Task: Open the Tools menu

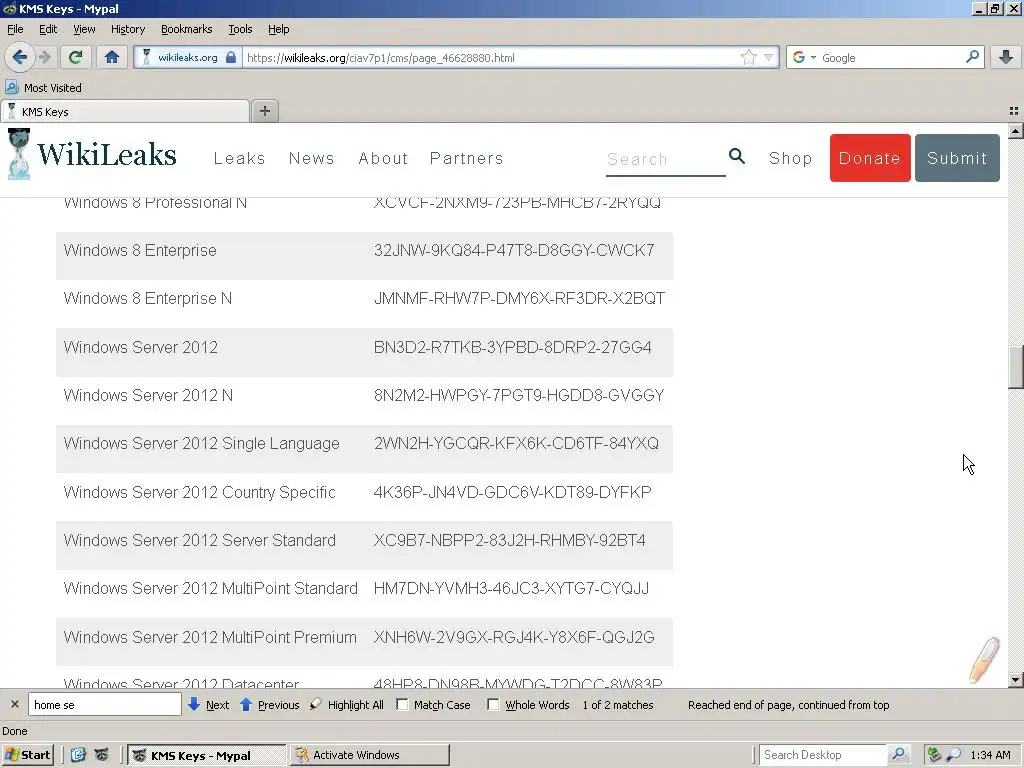Action: [240, 29]
